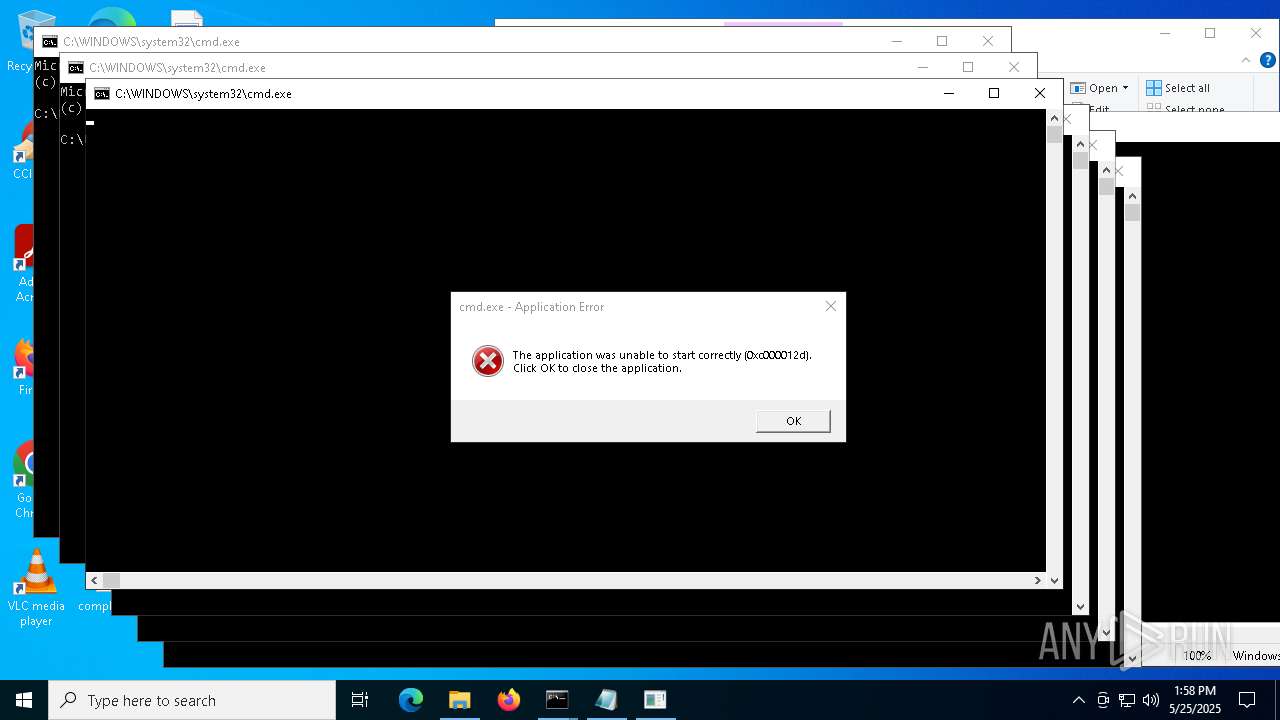Click the front cmd vertical scrollbar up arrow

click(1054, 118)
